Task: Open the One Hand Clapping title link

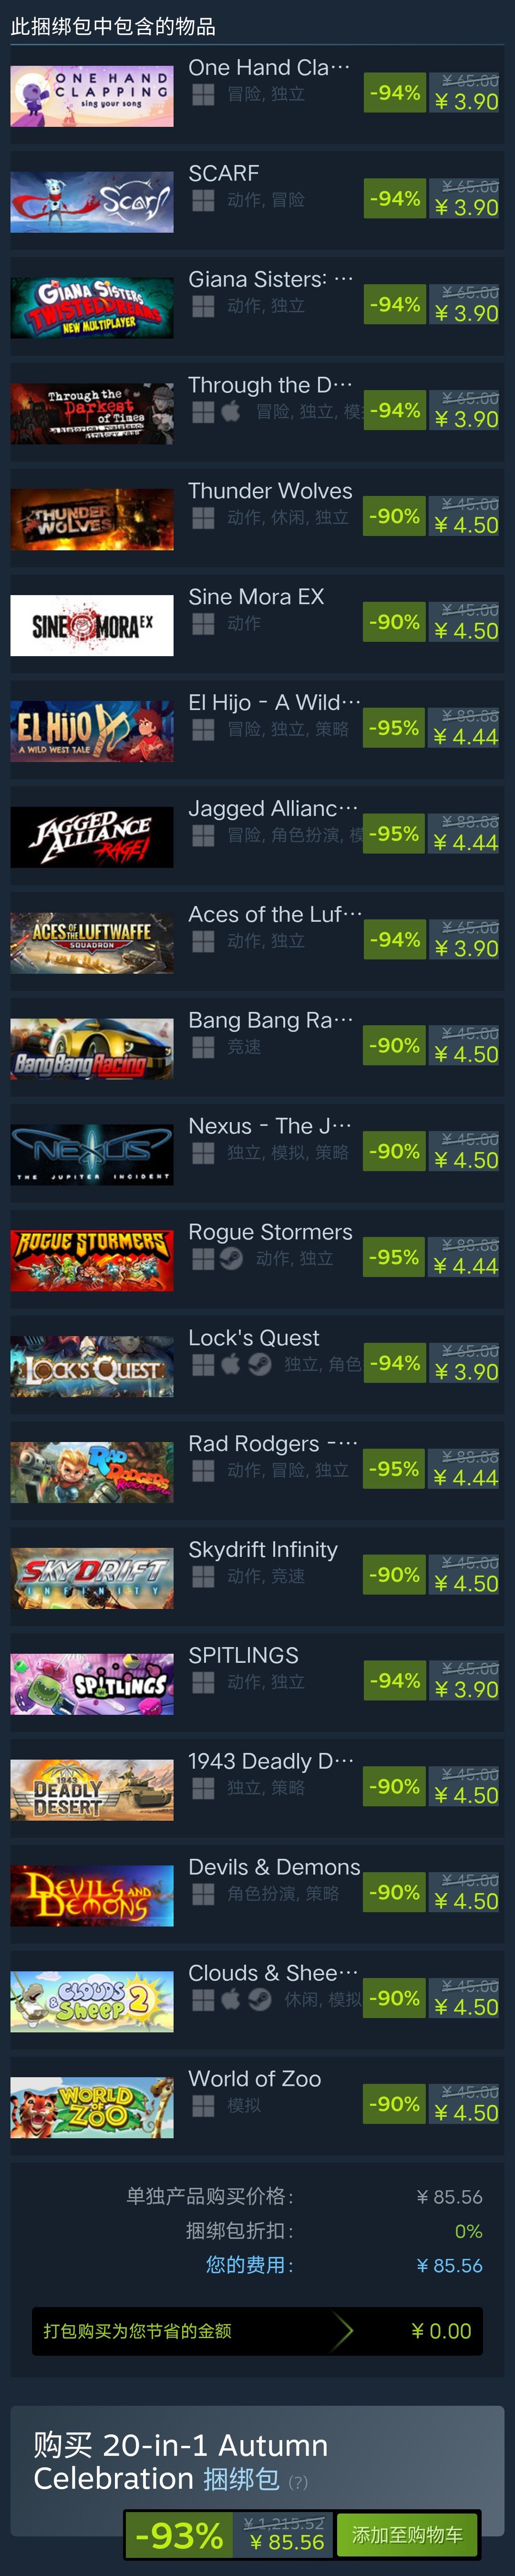Action: pos(269,67)
